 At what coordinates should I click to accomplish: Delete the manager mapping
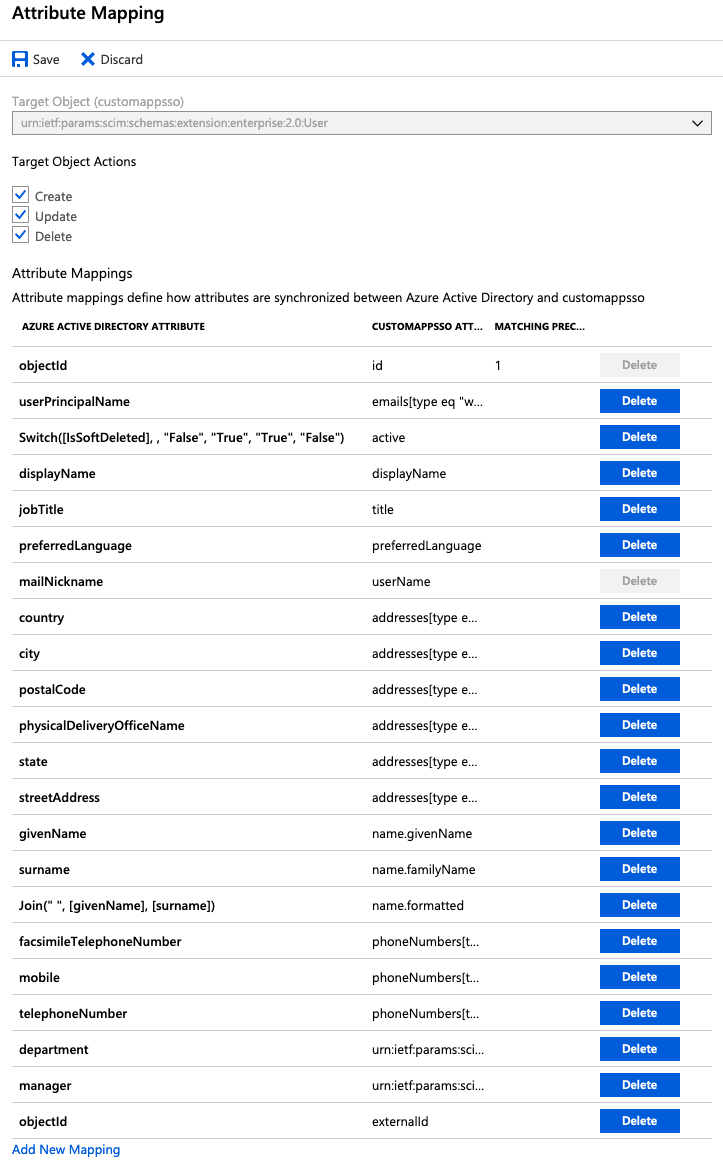639,1085
